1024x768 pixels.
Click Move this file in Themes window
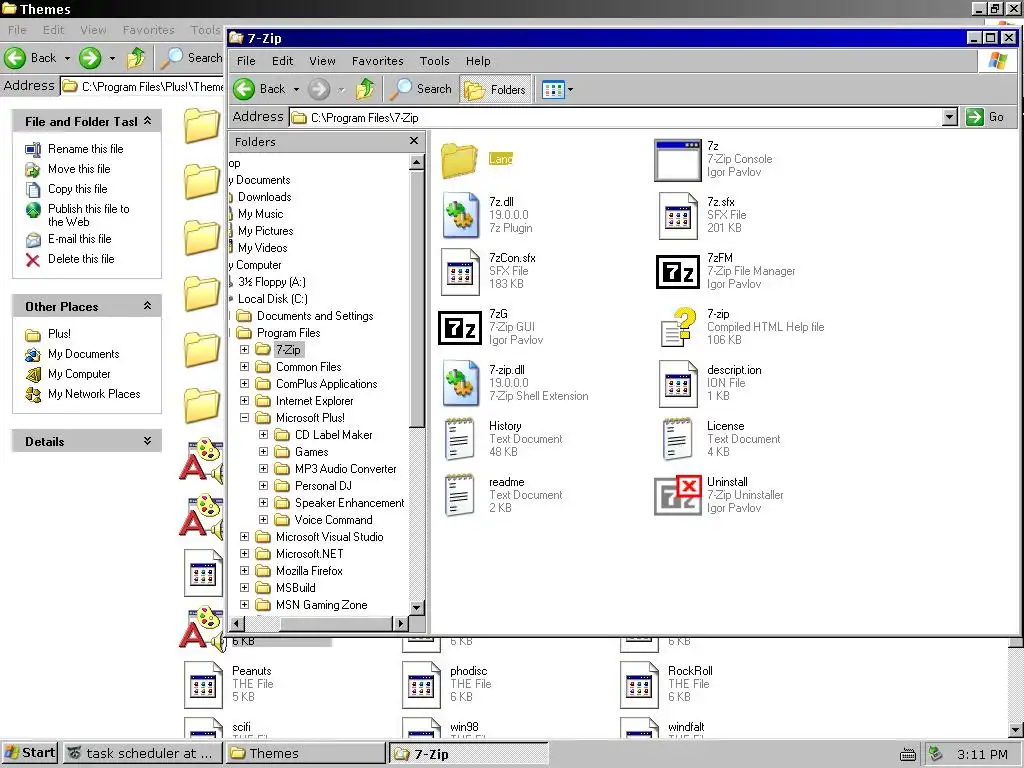click(79, 169)
